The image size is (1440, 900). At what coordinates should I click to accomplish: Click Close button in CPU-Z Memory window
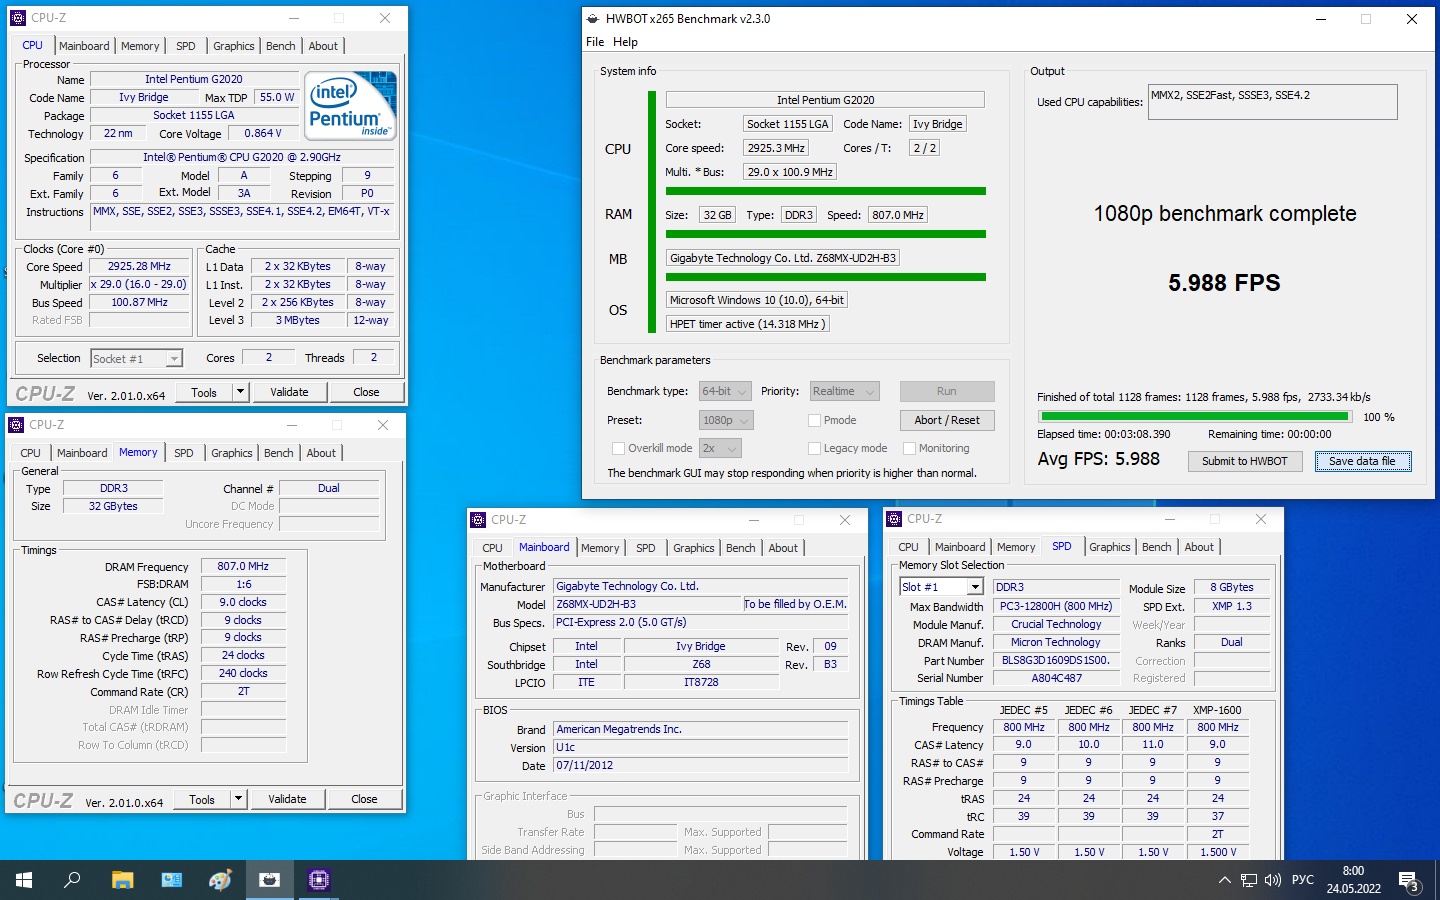364,799
